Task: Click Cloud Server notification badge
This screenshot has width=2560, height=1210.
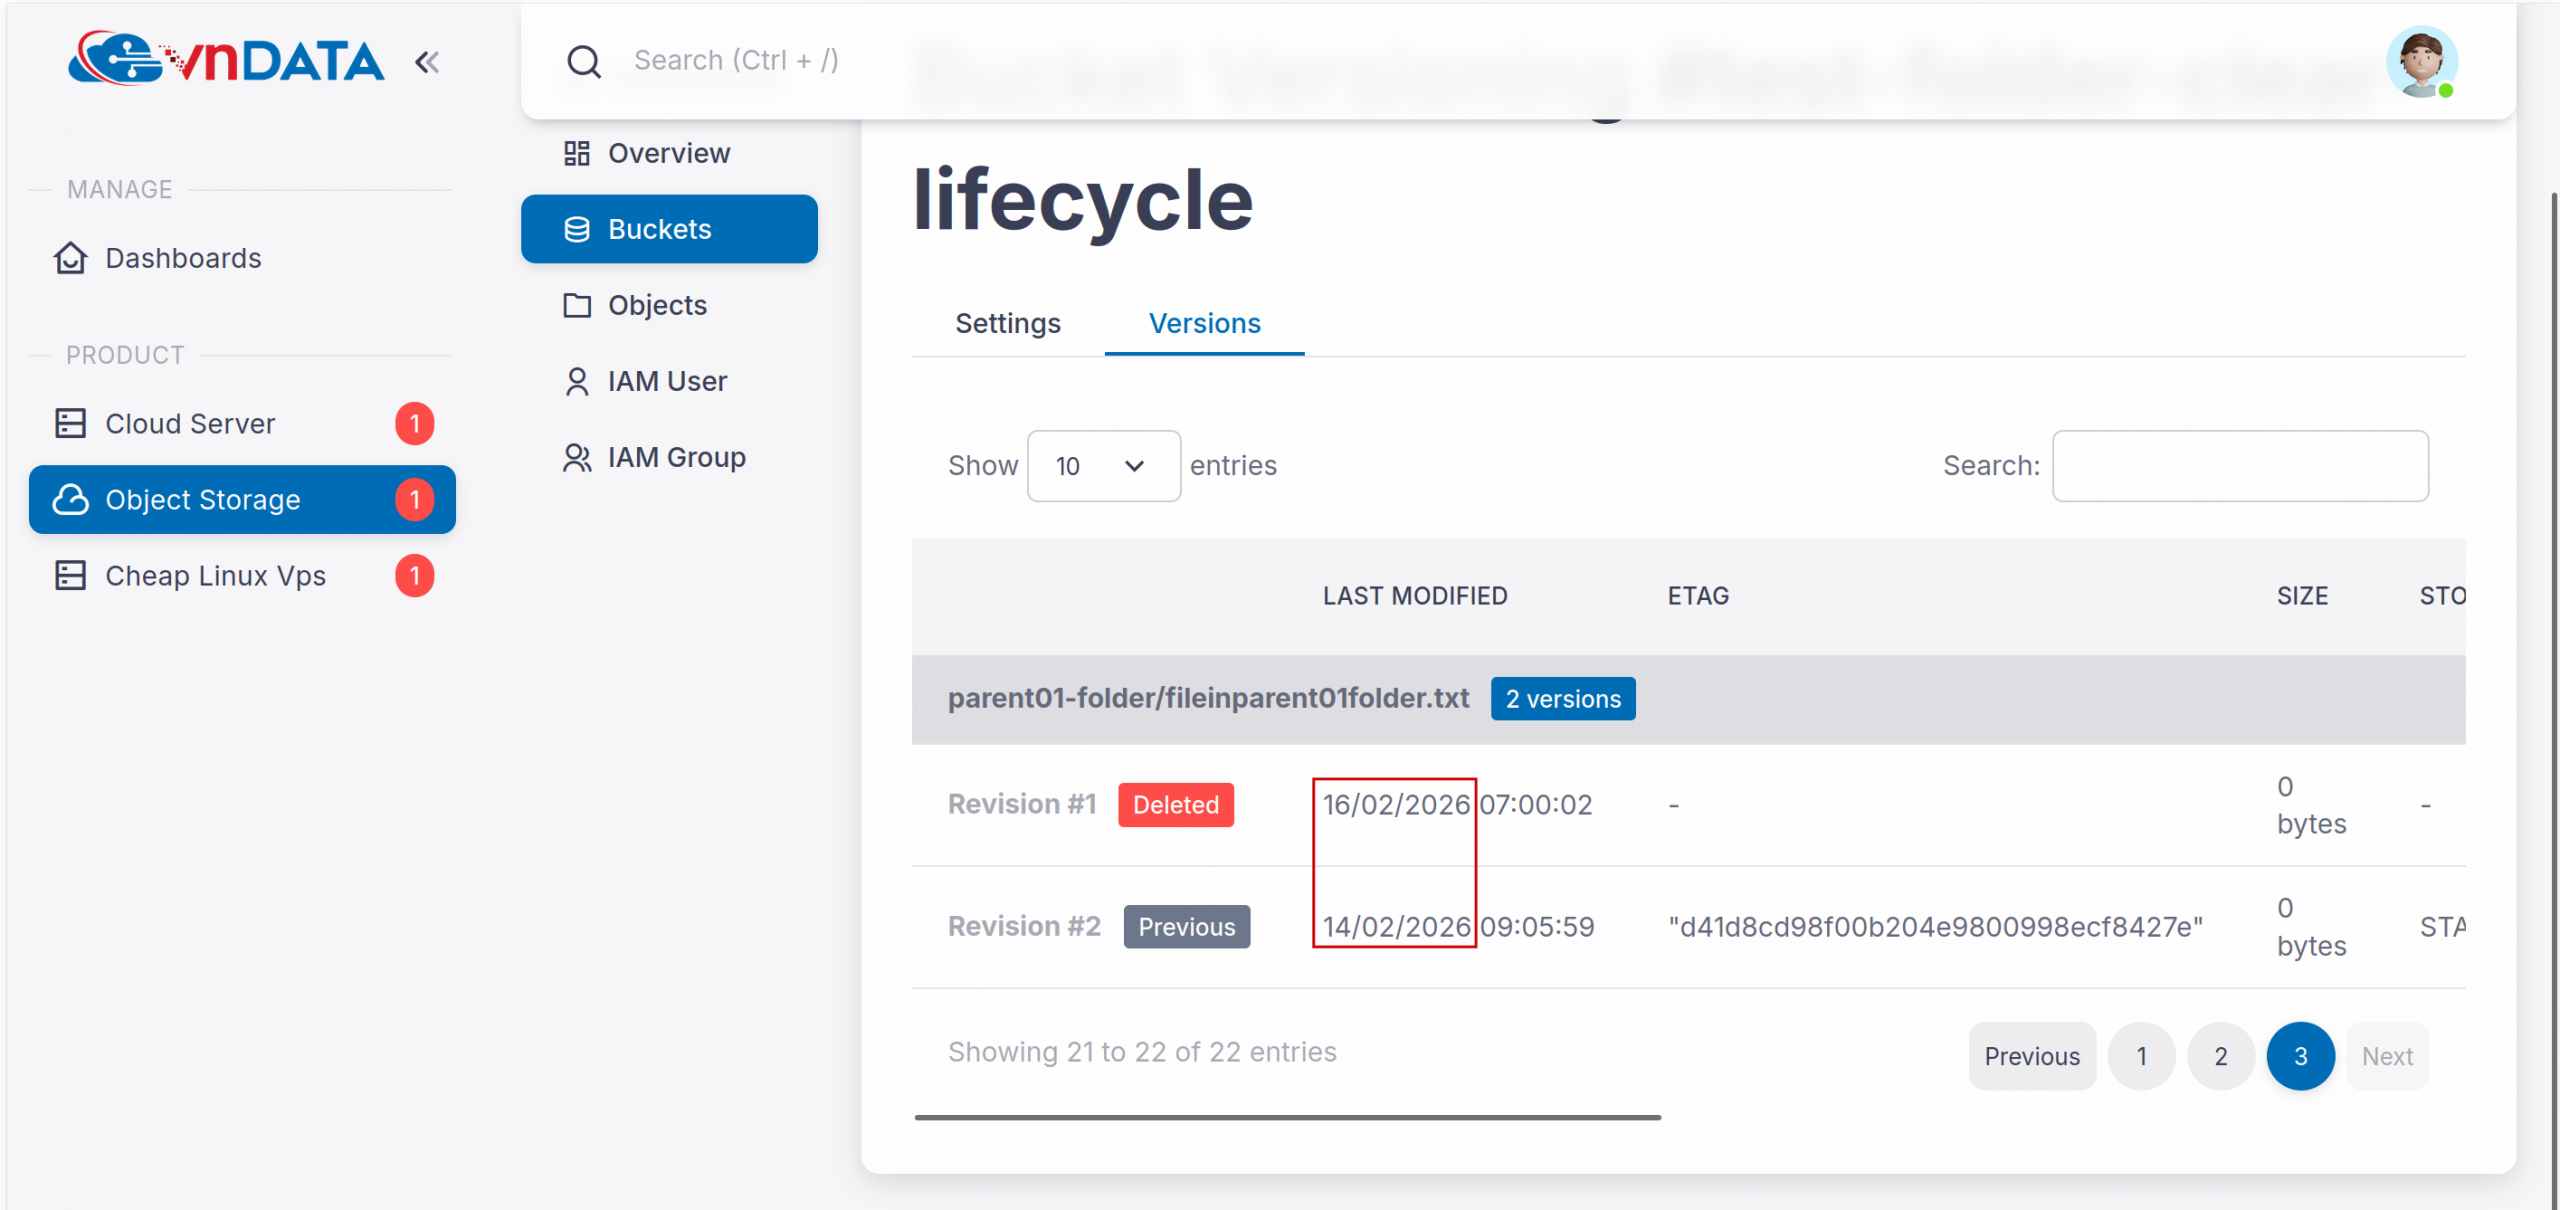Action: point(414,424)
